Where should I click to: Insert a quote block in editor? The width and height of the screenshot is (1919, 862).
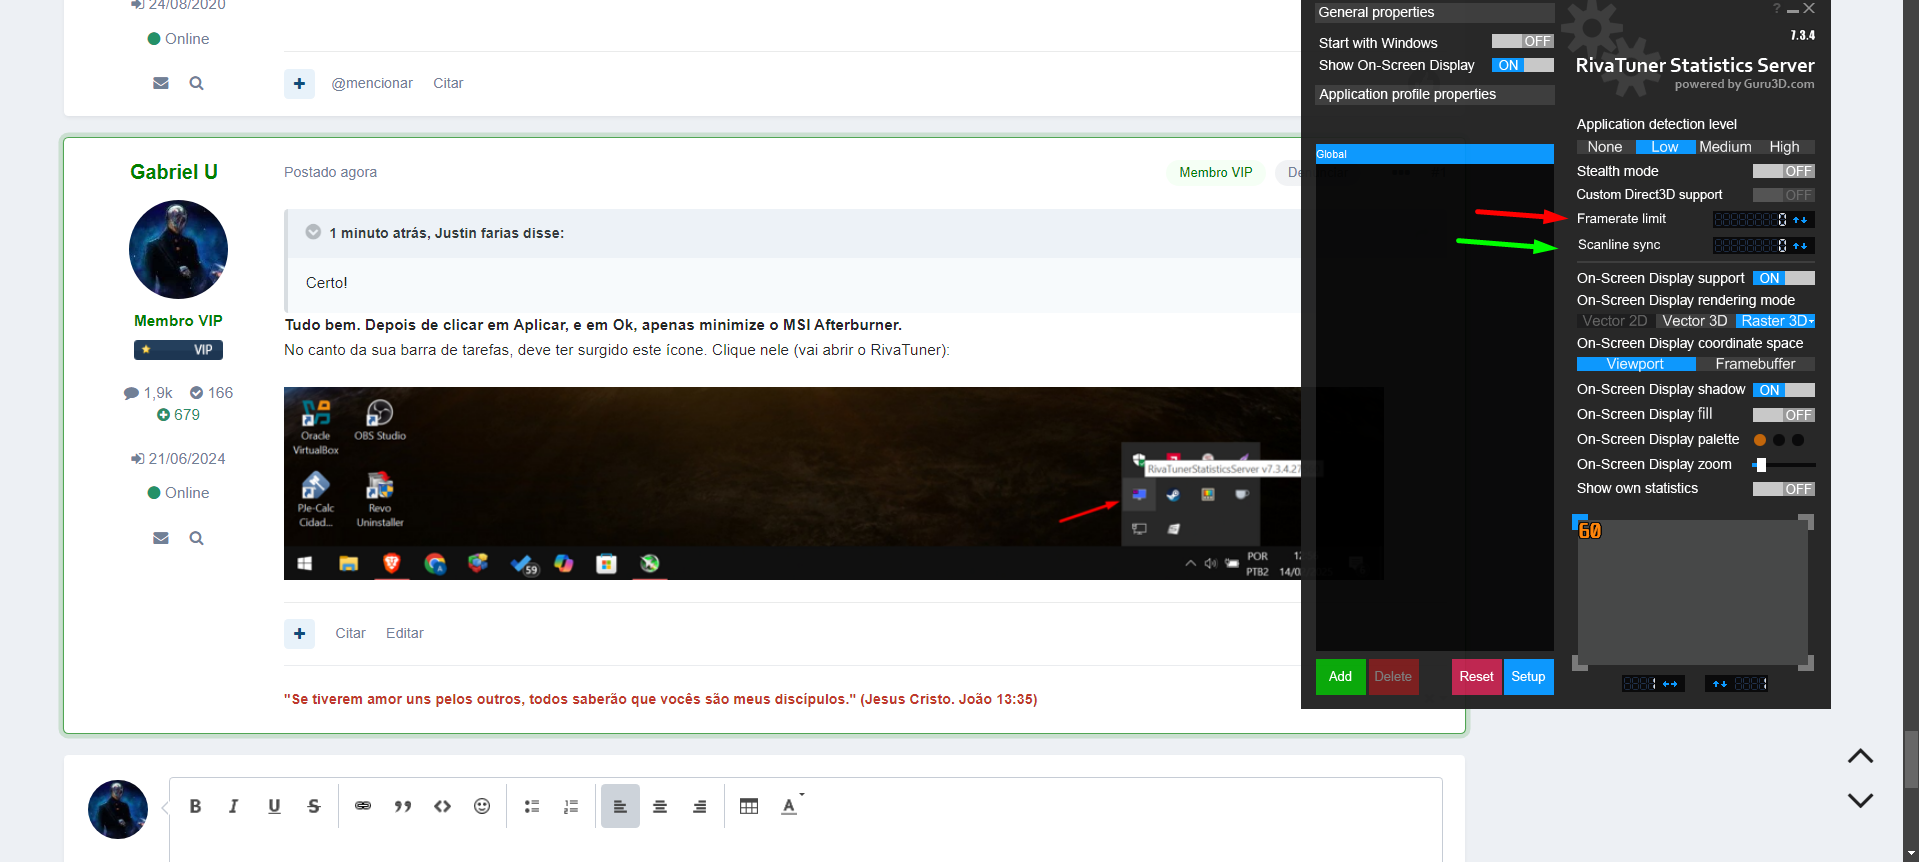(403, 806)
